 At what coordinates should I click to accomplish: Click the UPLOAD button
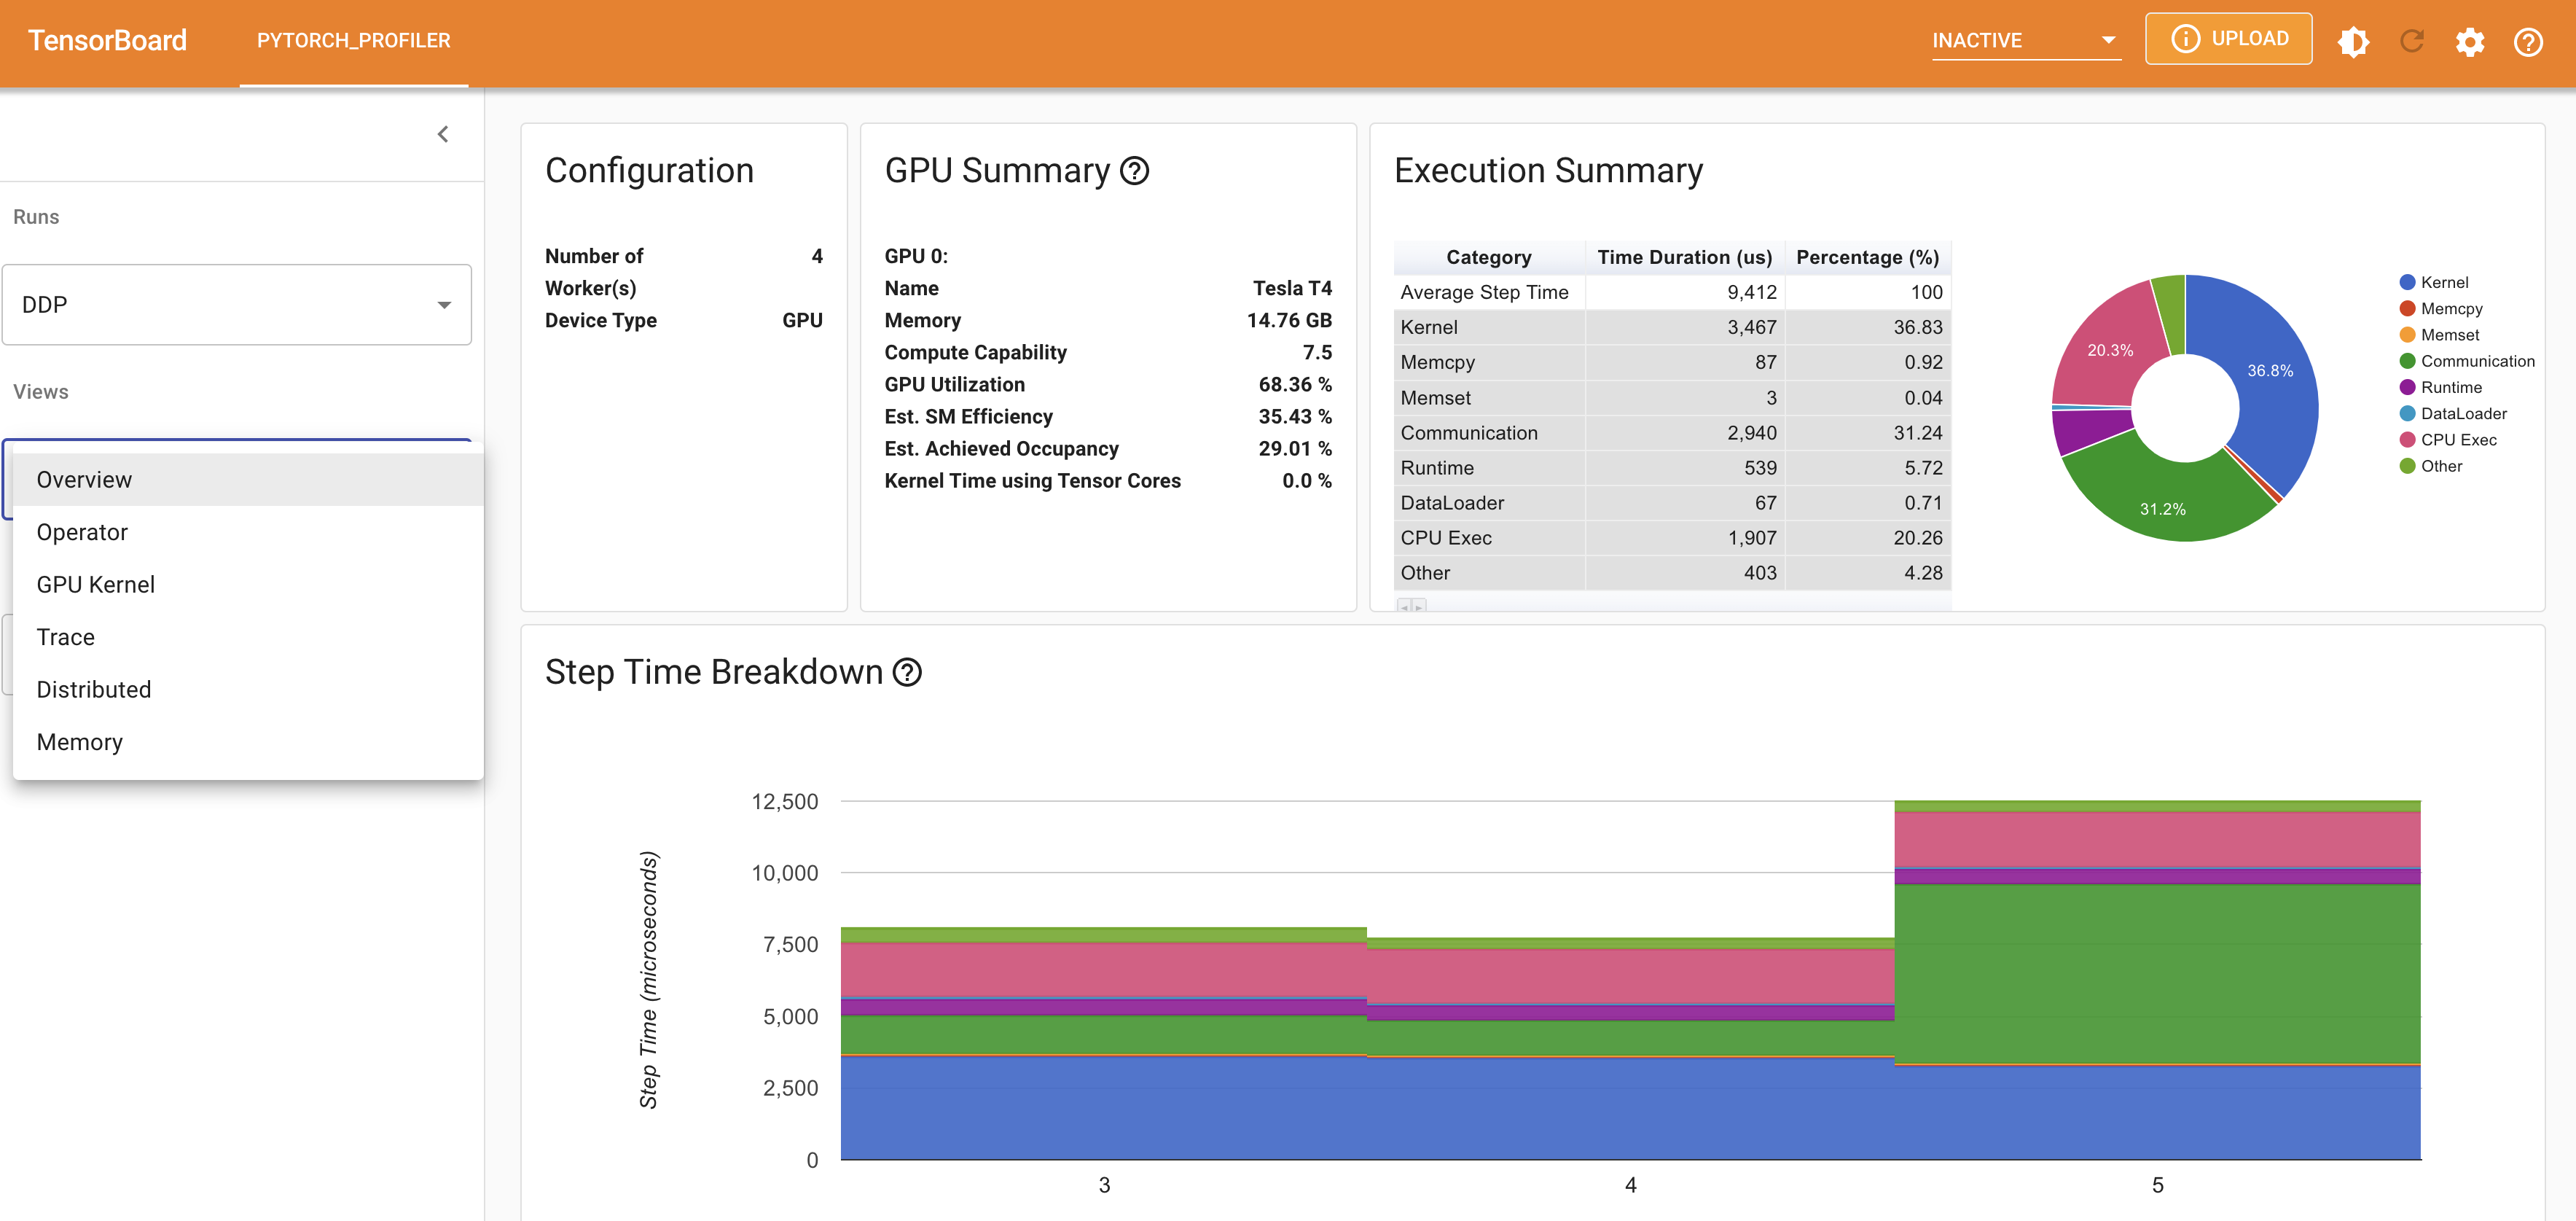[x=2228, y=39]
